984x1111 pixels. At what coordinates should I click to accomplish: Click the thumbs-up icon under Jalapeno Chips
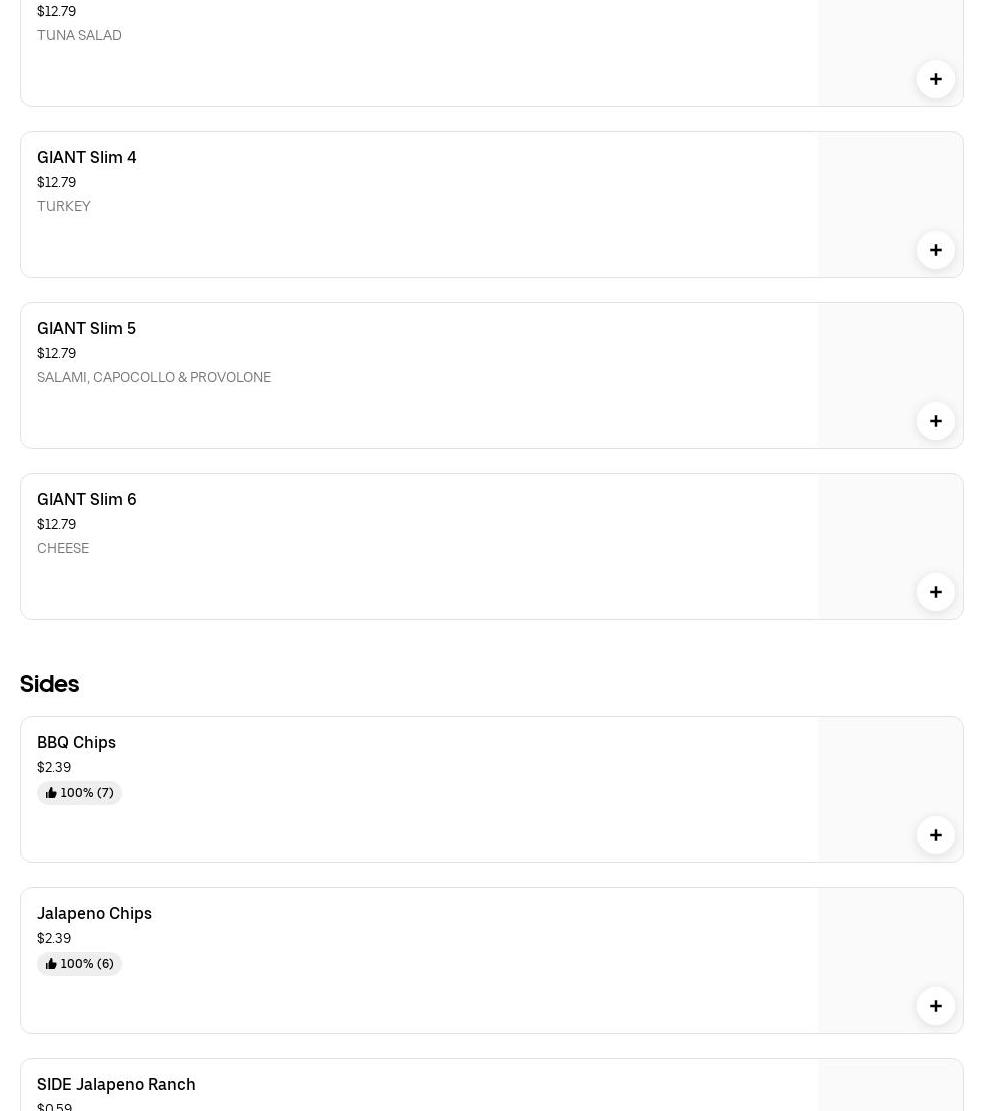point(51,964)
